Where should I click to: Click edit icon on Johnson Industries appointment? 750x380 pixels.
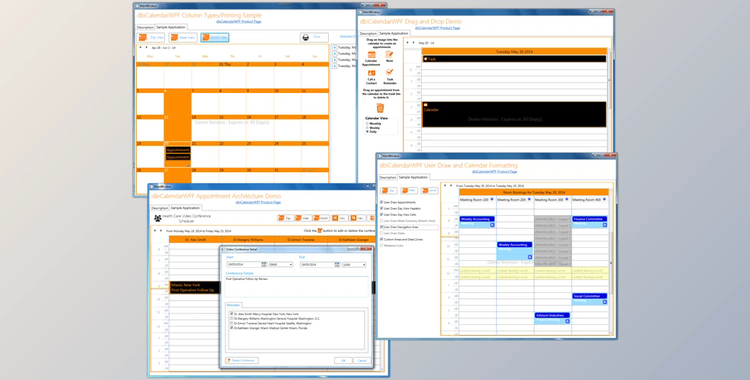567,321
